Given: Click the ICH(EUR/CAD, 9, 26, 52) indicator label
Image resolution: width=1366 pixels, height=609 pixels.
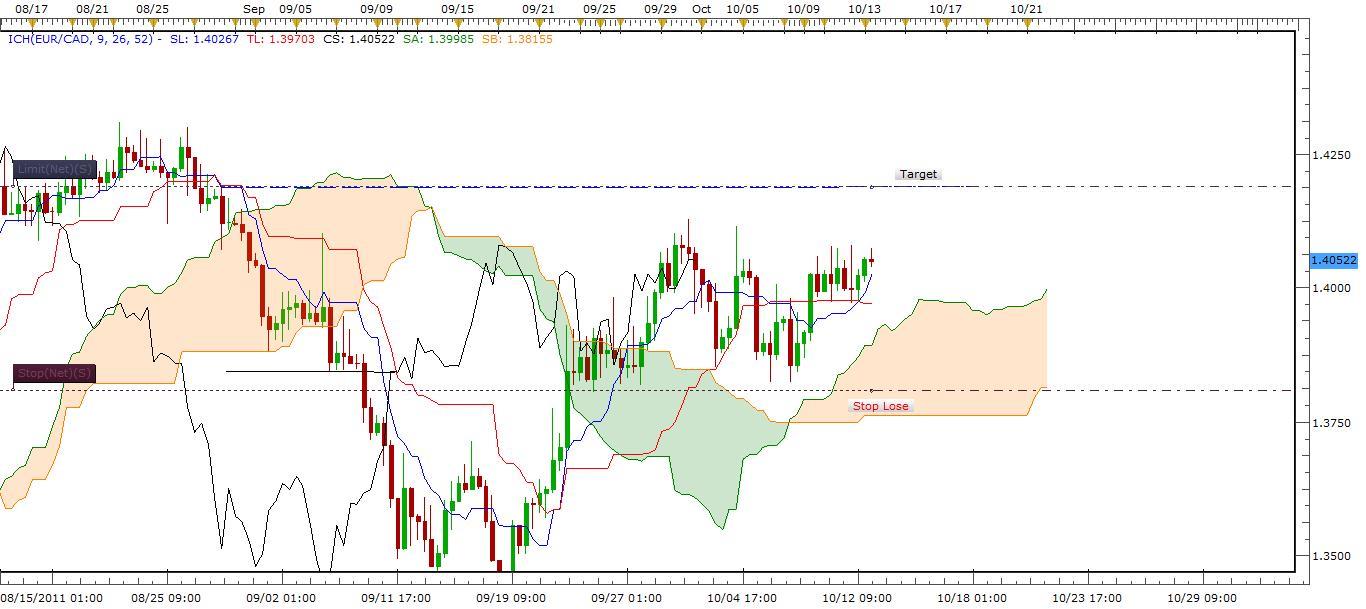Looking at the screenshot, I should coord(80,39).
